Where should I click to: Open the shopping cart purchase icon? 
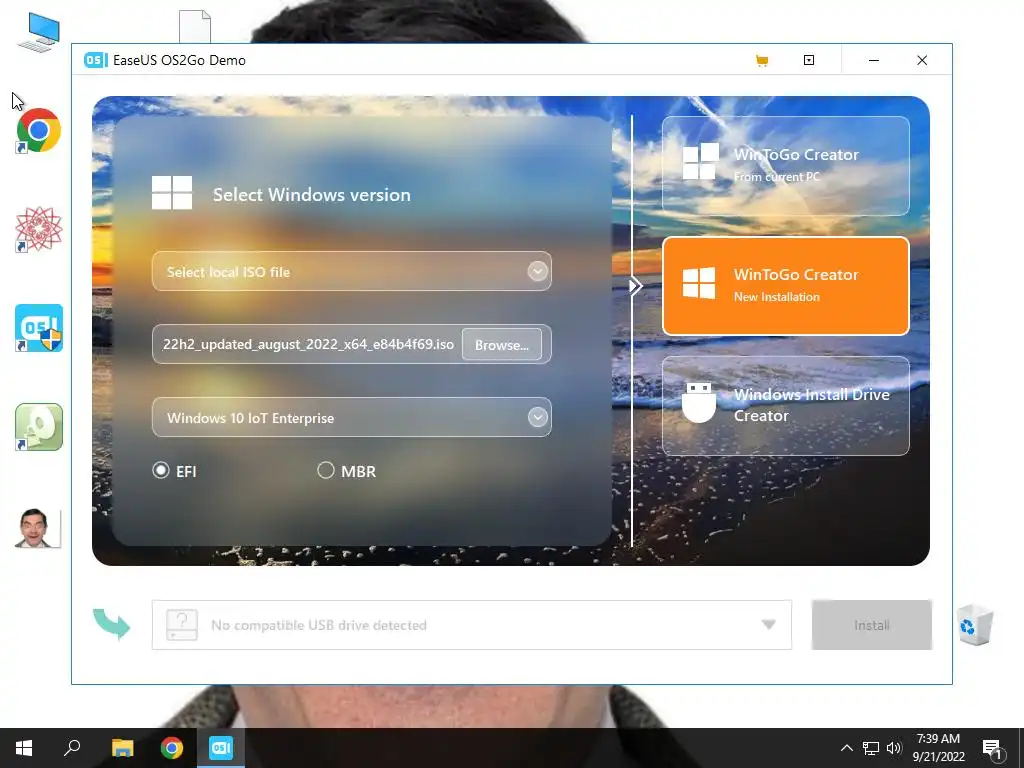click(761, 61)
